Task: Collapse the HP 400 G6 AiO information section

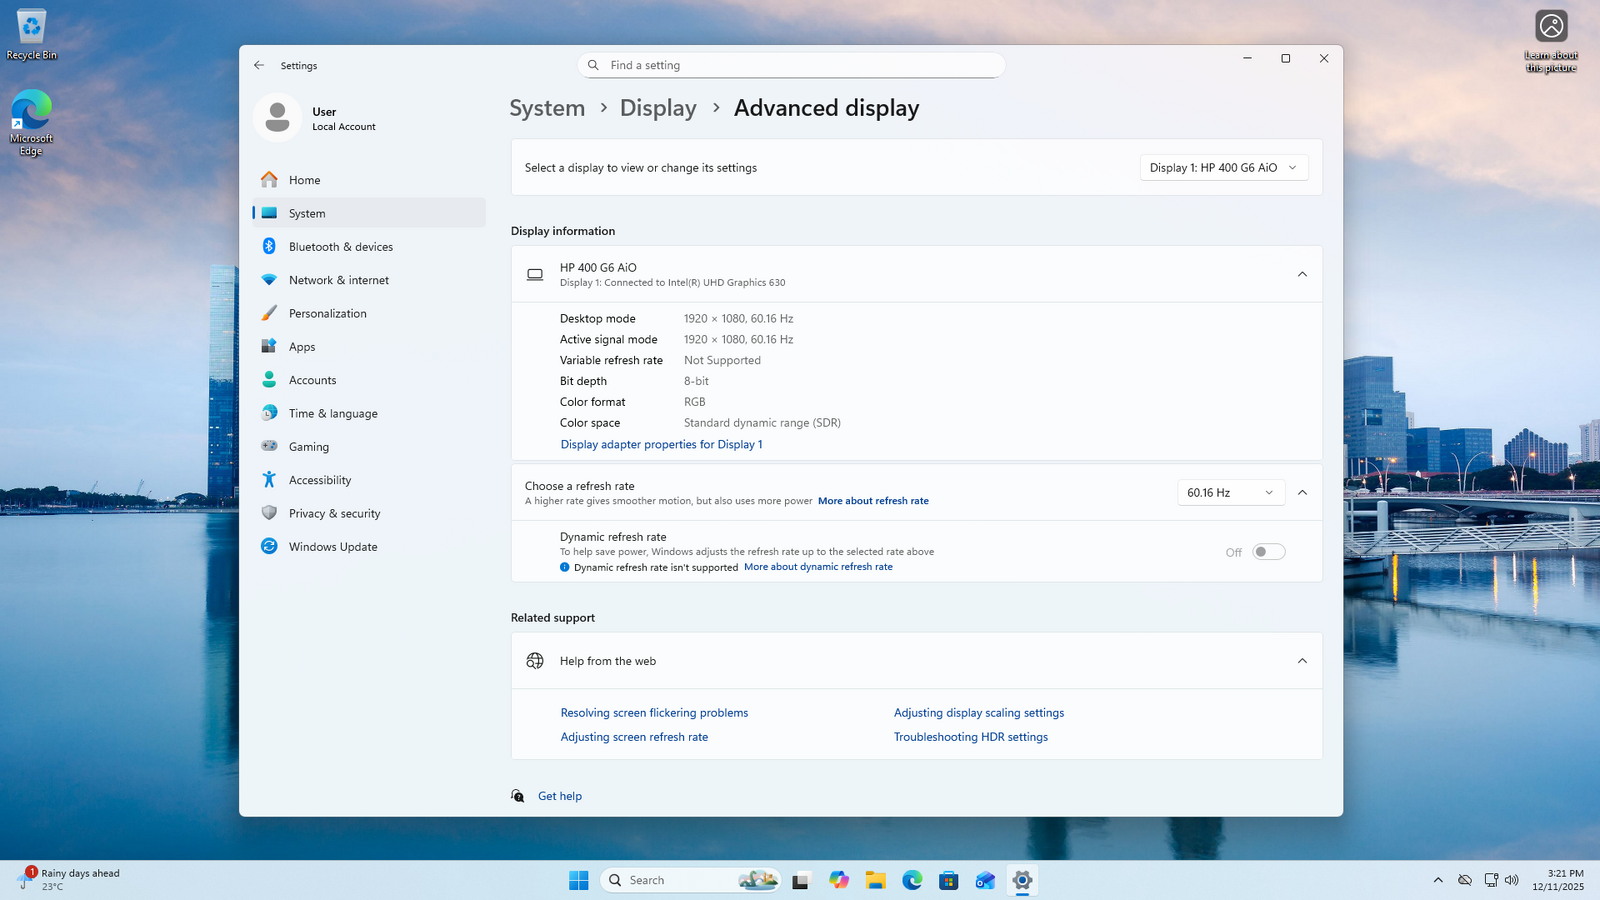Action: point(1302,274)
